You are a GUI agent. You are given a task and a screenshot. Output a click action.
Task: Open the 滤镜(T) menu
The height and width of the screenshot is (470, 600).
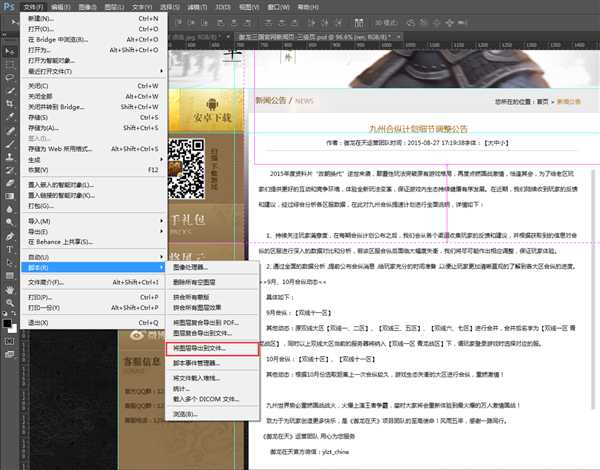click(197, 7)
